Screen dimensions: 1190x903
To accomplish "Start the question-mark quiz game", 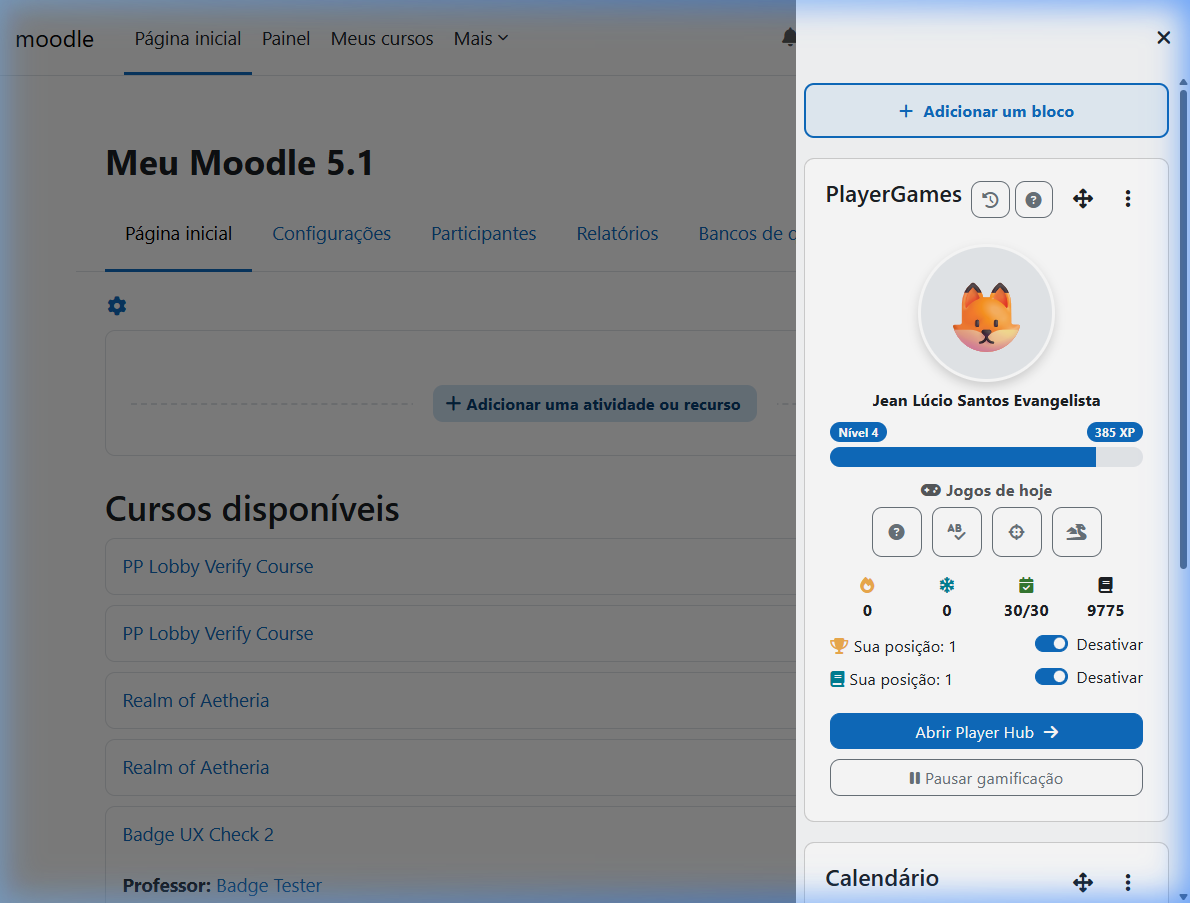I will point(896,532).
